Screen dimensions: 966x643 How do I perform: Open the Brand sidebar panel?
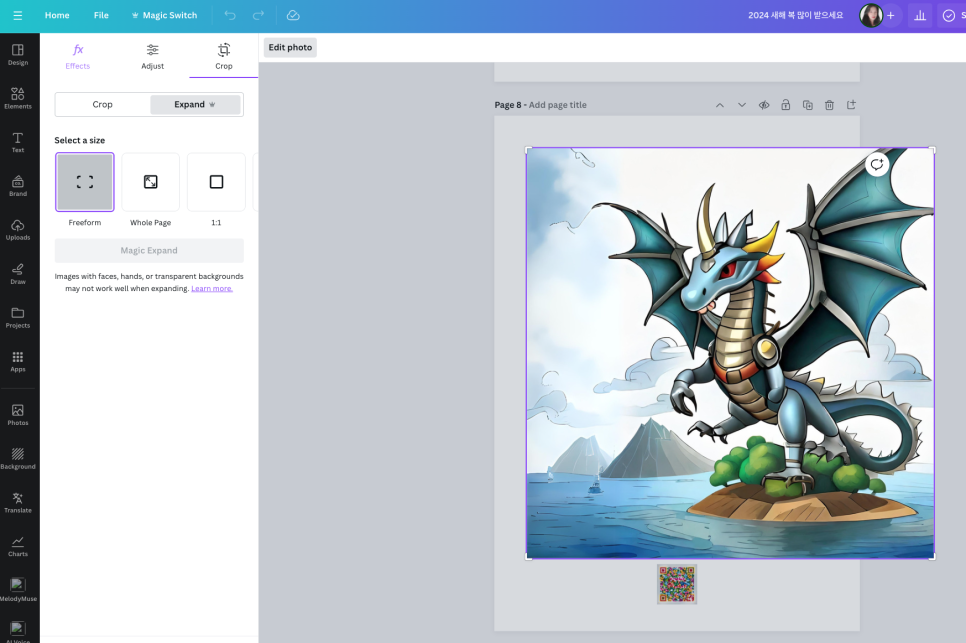click(18, 186)
